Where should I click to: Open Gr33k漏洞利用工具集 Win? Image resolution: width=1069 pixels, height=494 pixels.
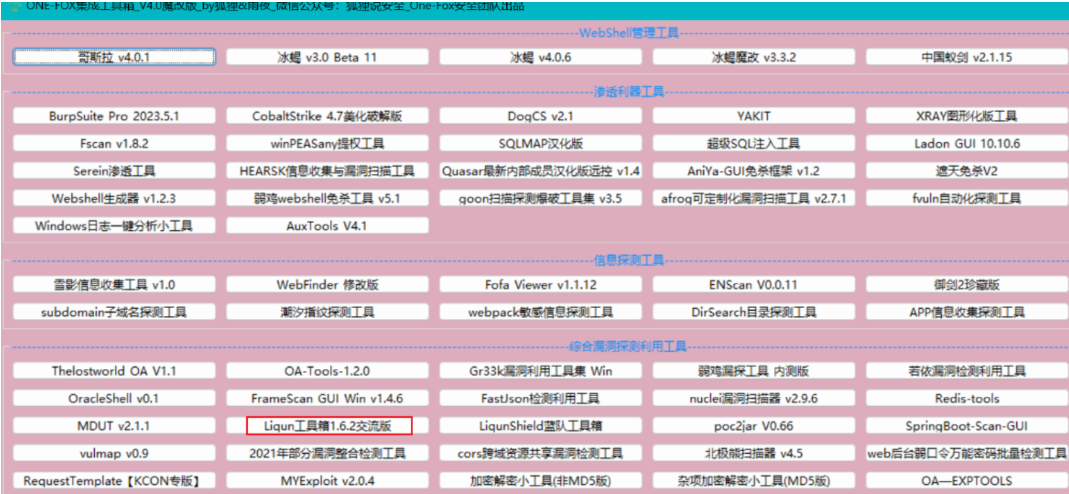[541, 371]
